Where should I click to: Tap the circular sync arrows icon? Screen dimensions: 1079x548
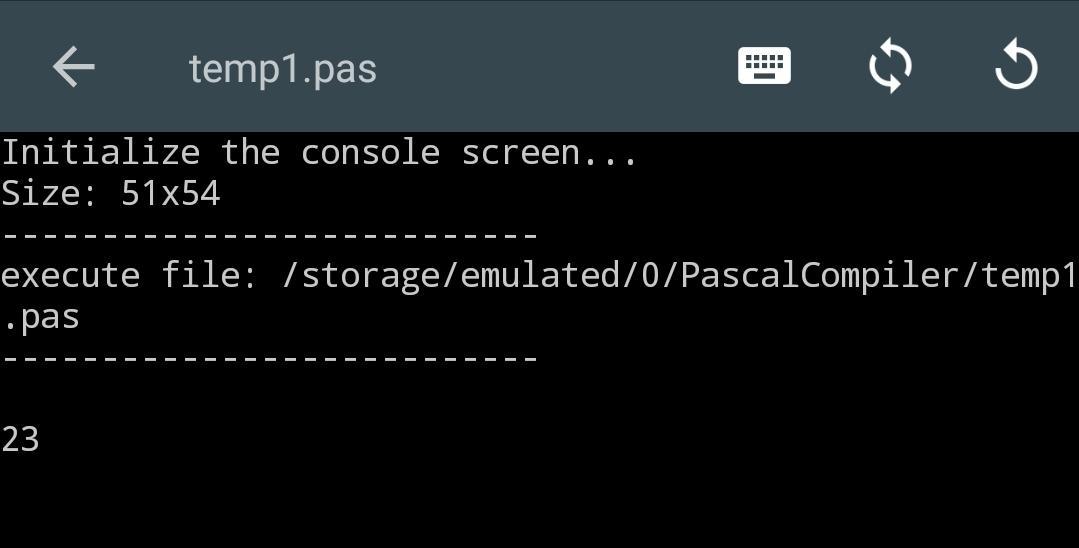890,67
